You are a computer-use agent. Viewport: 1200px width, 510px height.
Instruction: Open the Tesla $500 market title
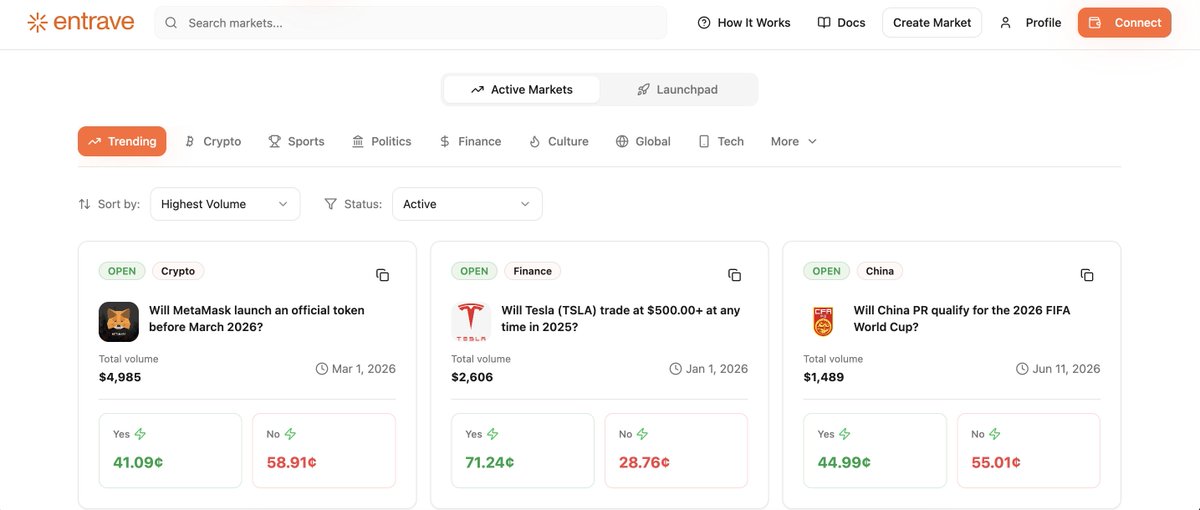621,318
